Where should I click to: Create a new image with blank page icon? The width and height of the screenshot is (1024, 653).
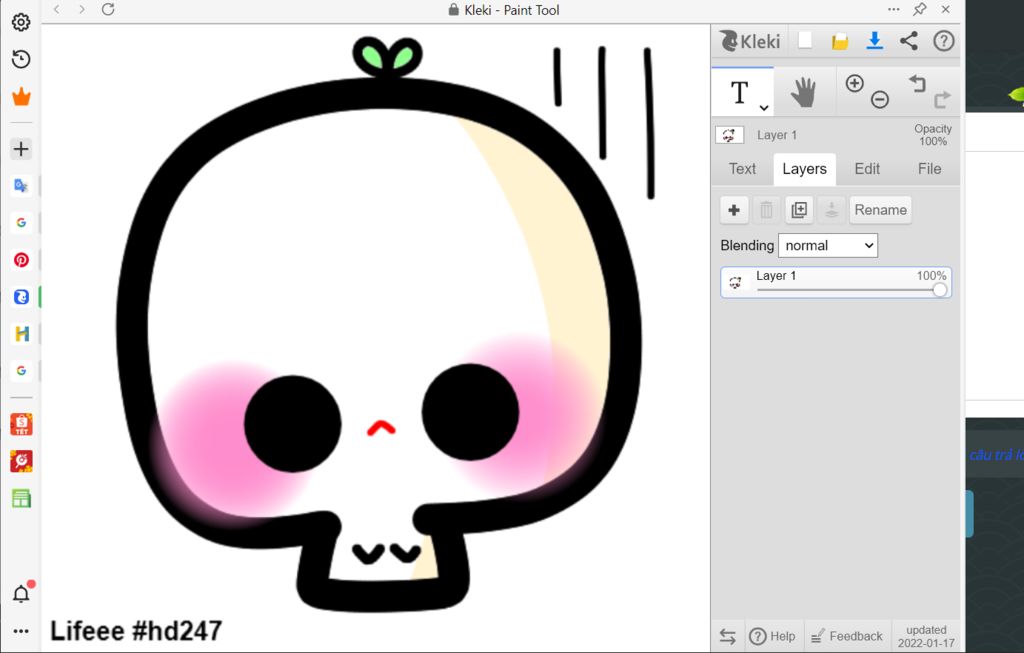(805, 41)
